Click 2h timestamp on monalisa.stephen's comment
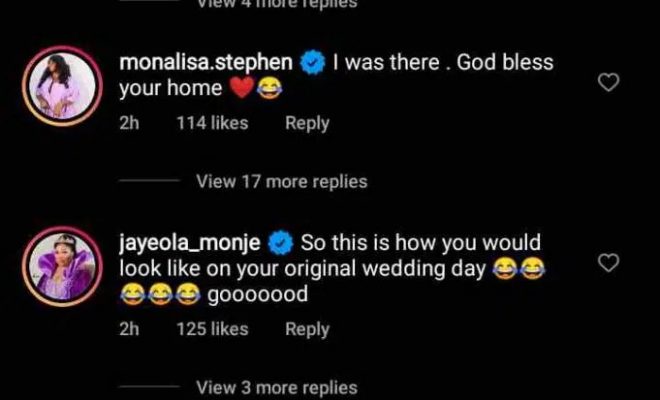Viewport: 660px width, 400px height. tap(129, 123)
